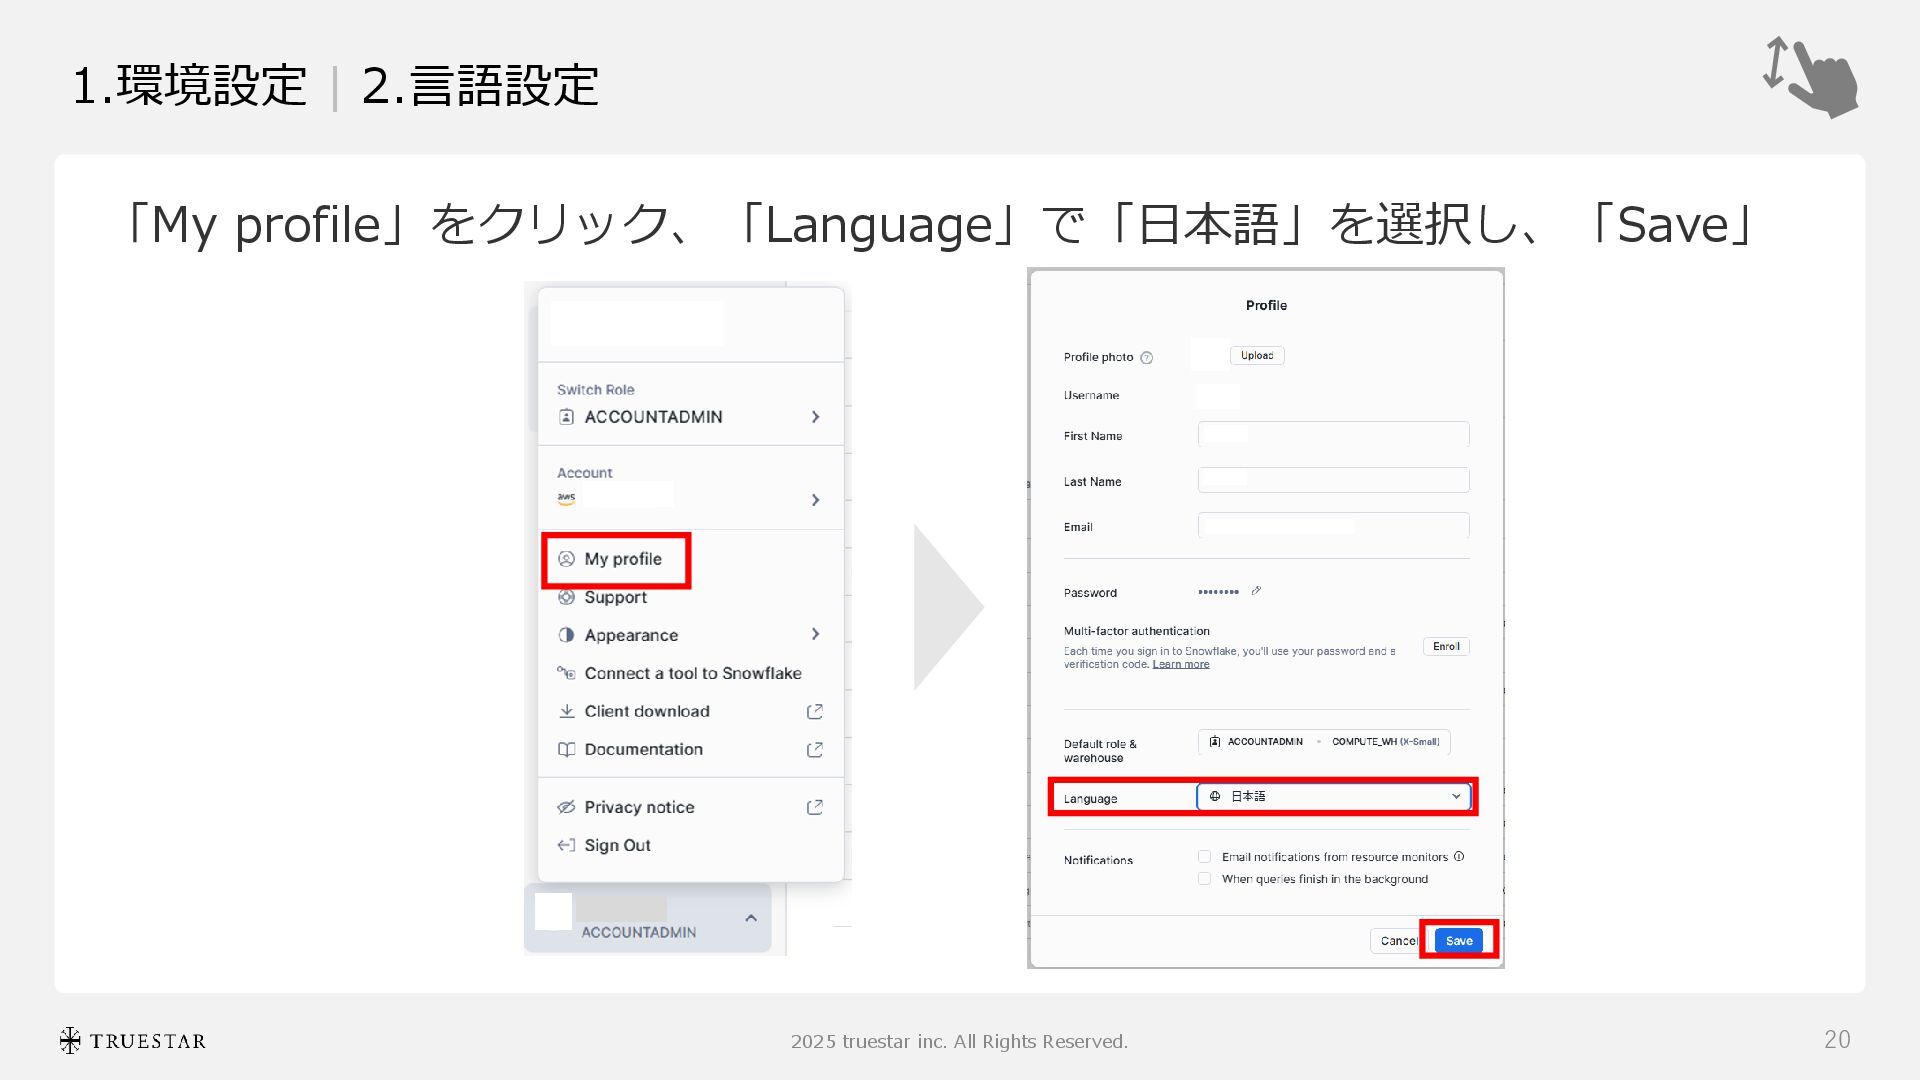Click the Upload profile photo button

1257,356
